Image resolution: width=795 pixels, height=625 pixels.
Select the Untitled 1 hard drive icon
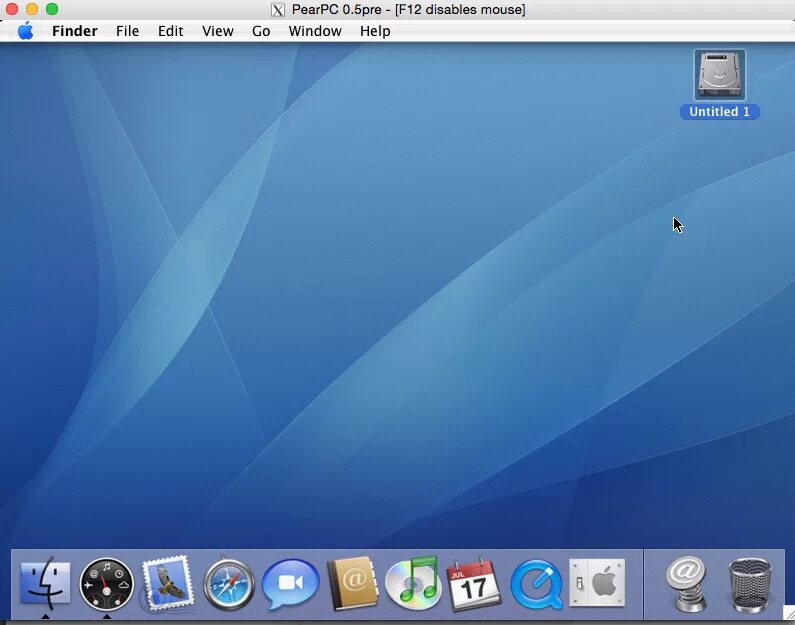click(719, 75)
